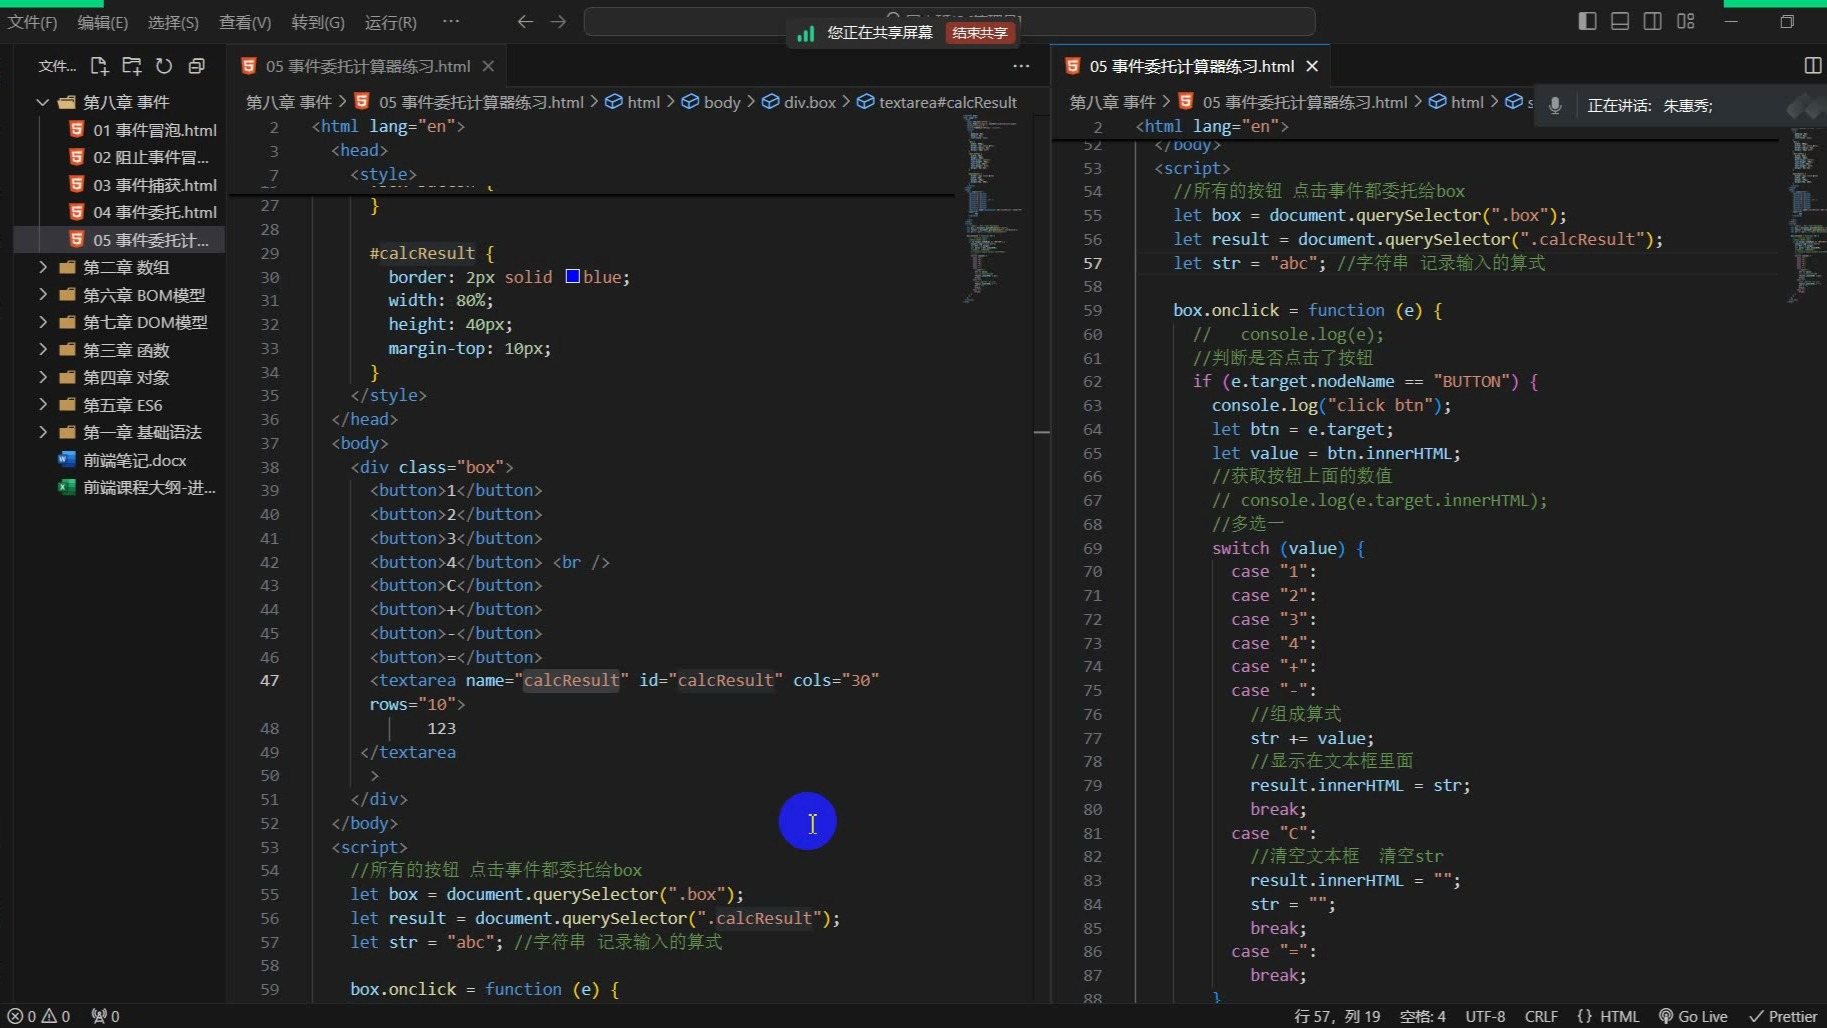
Task: Collapse all folders in explorer
Action: pos(197,66)
